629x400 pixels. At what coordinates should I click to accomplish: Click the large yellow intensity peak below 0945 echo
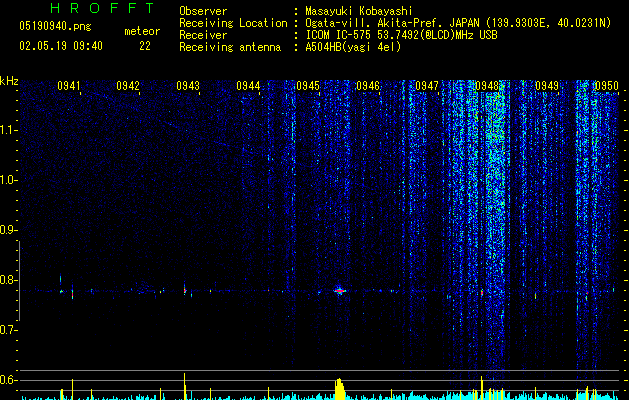click(340, 389)
